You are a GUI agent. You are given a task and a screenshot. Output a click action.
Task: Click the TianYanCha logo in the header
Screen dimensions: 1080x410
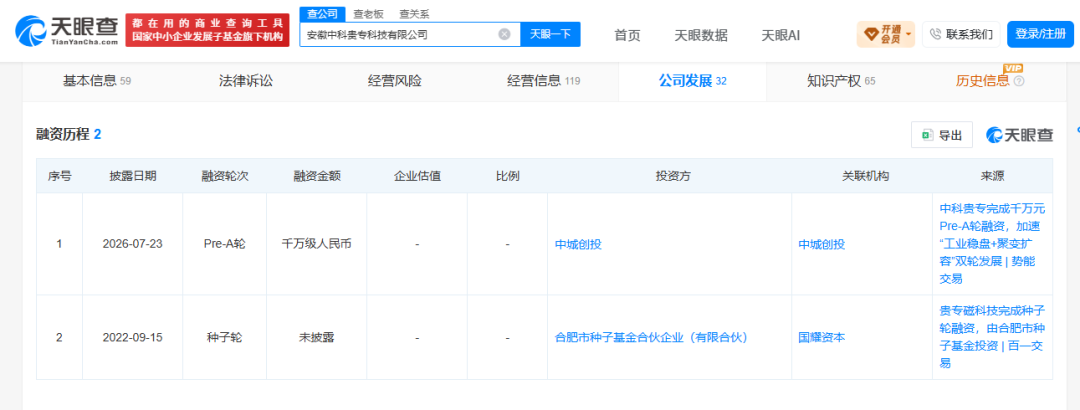pyautogui.click(x=65, y=31)
